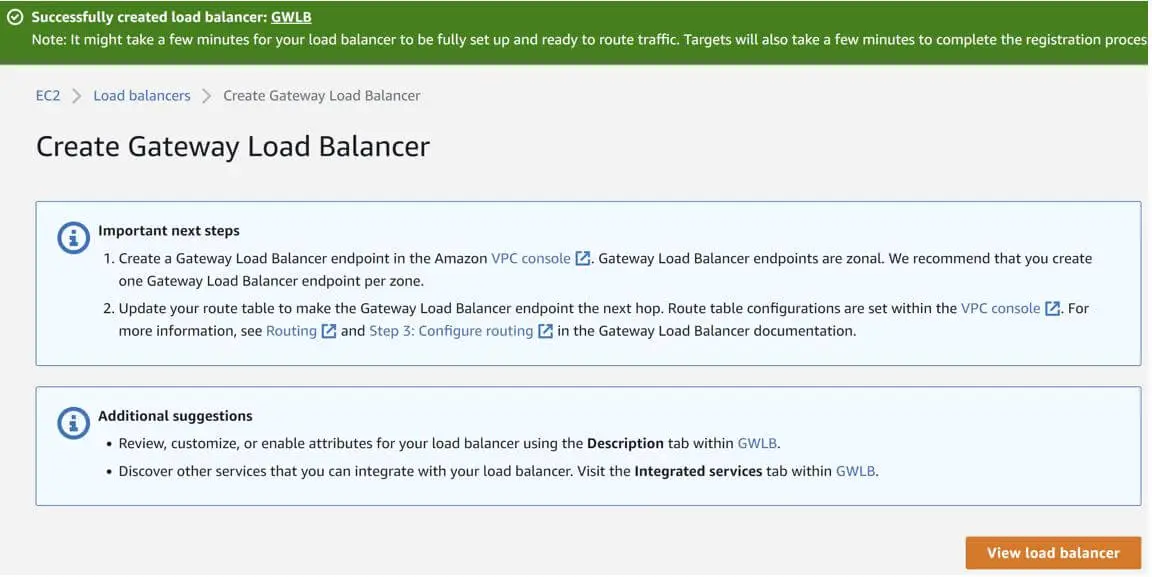Image resolution: width=1152 pixels, height=577 pixels.
Task: Open VPC console link in step 1
Action: pos(530,259)
